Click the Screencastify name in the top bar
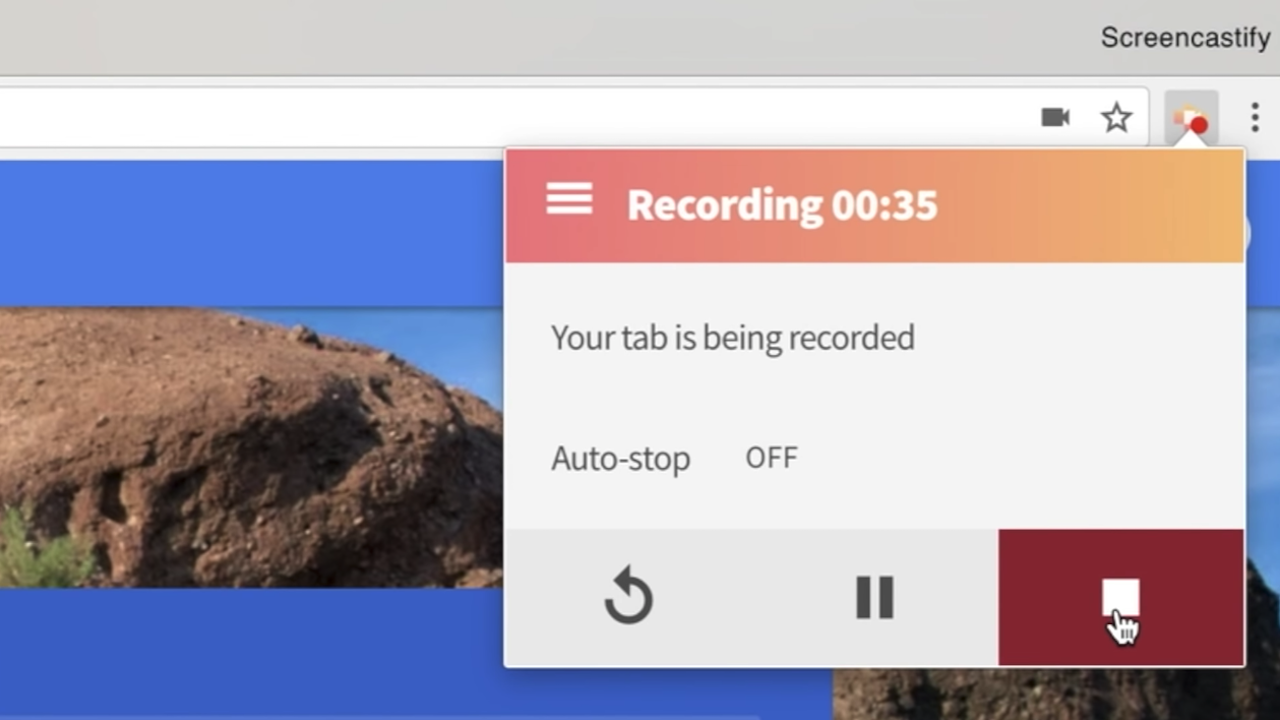This screenshot has height=720, width=1280. (1184, 38)
